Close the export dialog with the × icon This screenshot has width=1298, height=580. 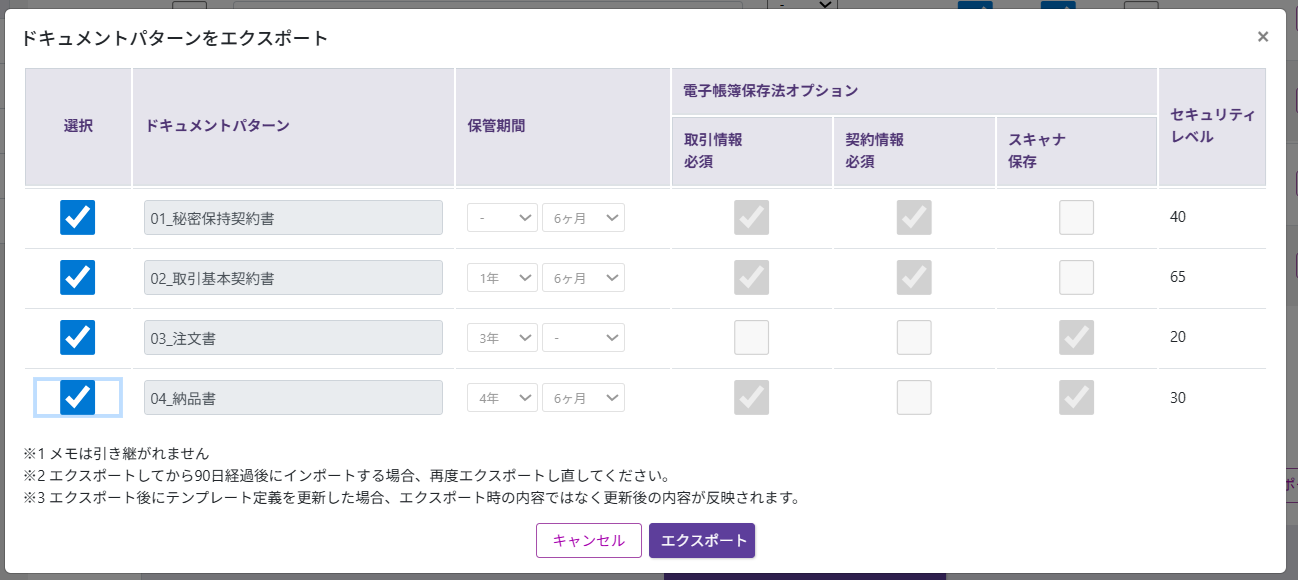click(x=1263, y=37)
